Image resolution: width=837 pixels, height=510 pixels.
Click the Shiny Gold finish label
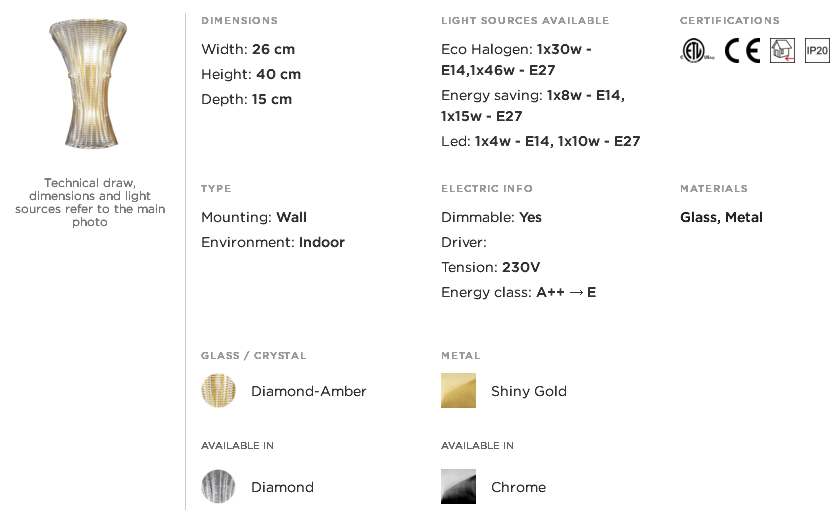coord(528,391)
